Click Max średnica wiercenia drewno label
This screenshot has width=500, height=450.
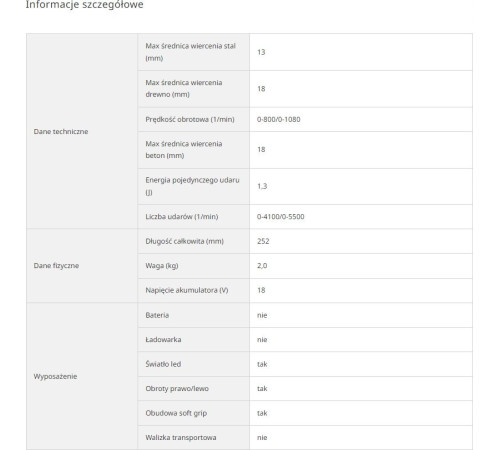184,88
